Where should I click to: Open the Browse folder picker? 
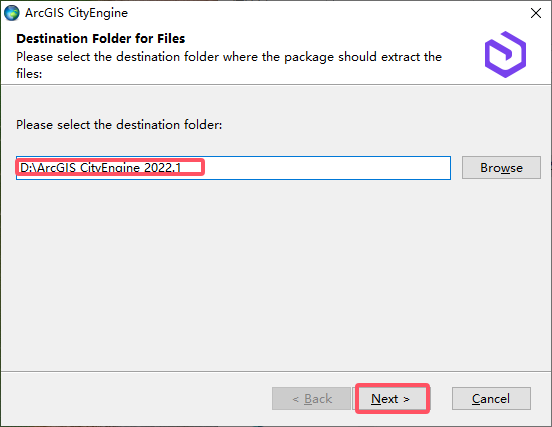[501, 168]
